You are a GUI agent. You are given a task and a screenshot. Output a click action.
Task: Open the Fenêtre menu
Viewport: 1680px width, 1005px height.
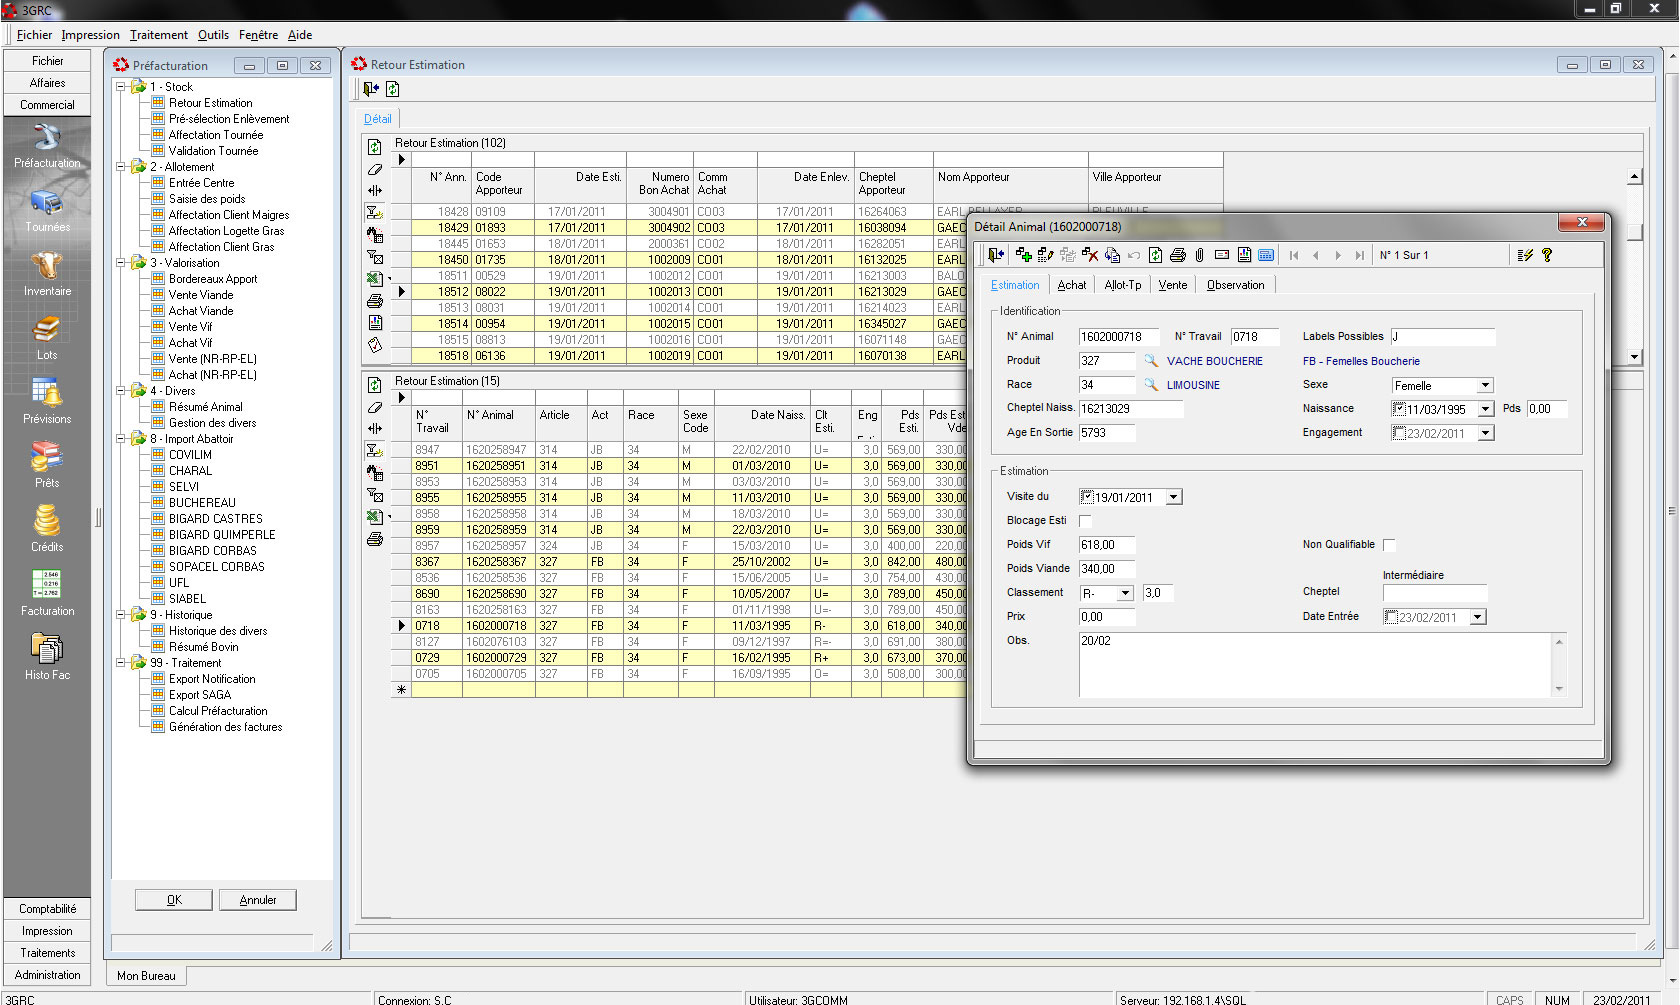coord(258,35)
